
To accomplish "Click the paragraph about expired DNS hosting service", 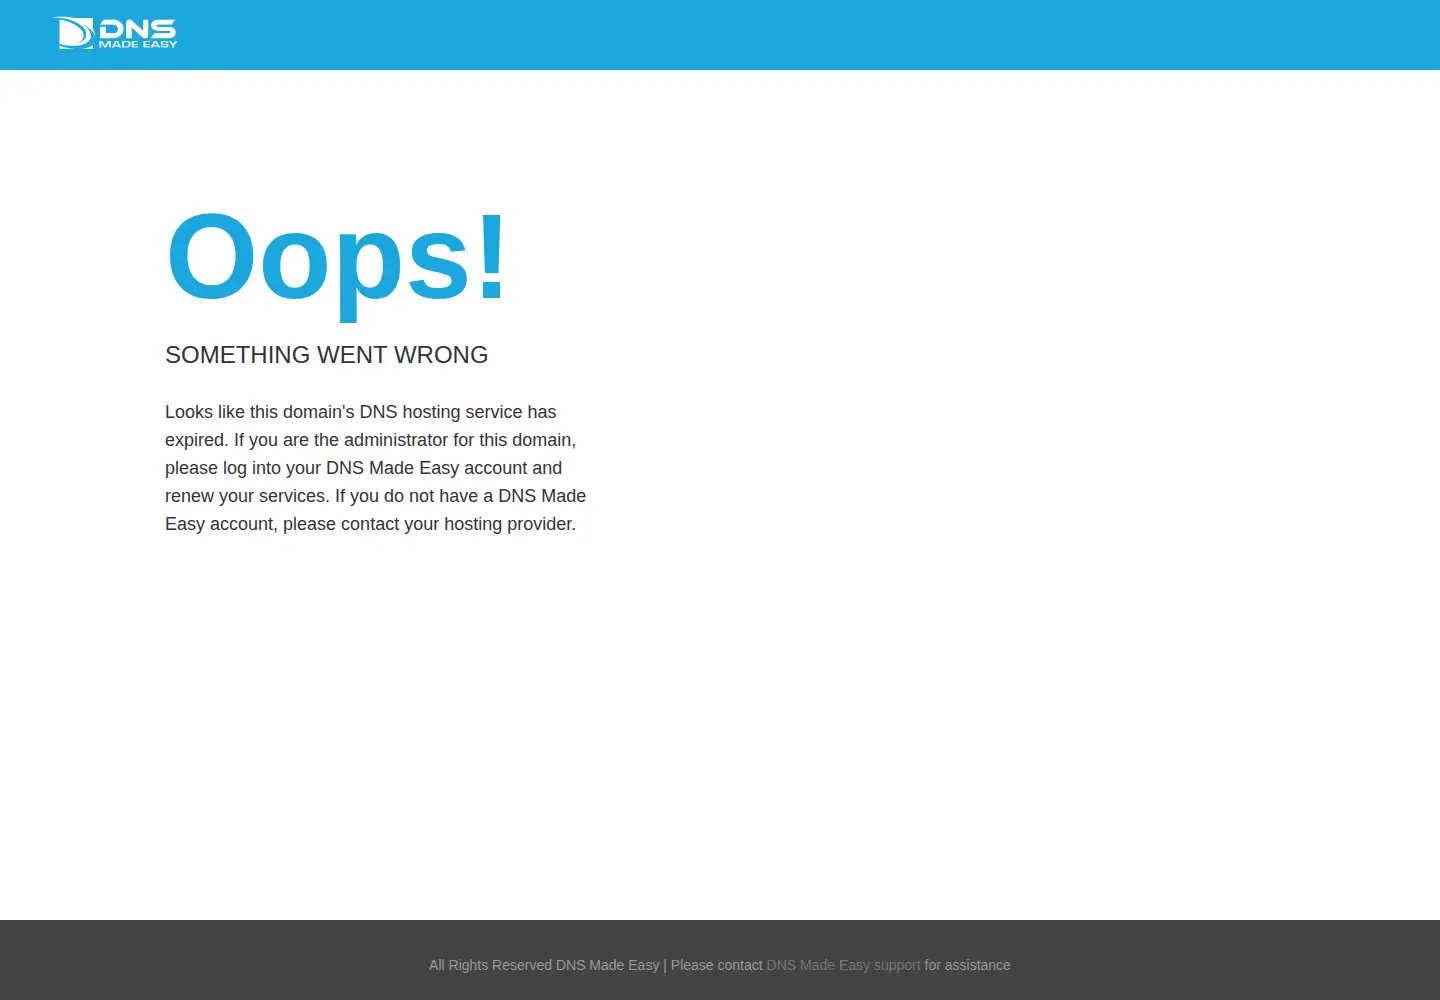I will tap(376, 468).
